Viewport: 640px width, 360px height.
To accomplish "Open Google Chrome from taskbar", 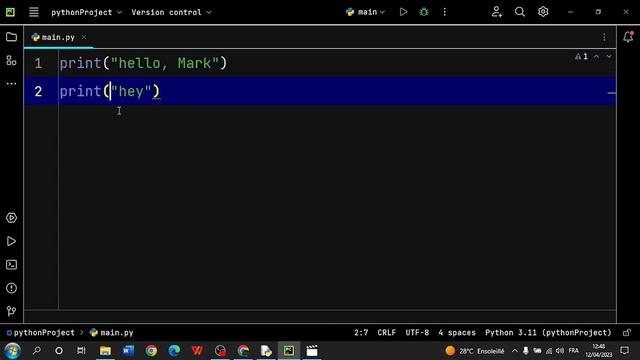I will (151, 351).
